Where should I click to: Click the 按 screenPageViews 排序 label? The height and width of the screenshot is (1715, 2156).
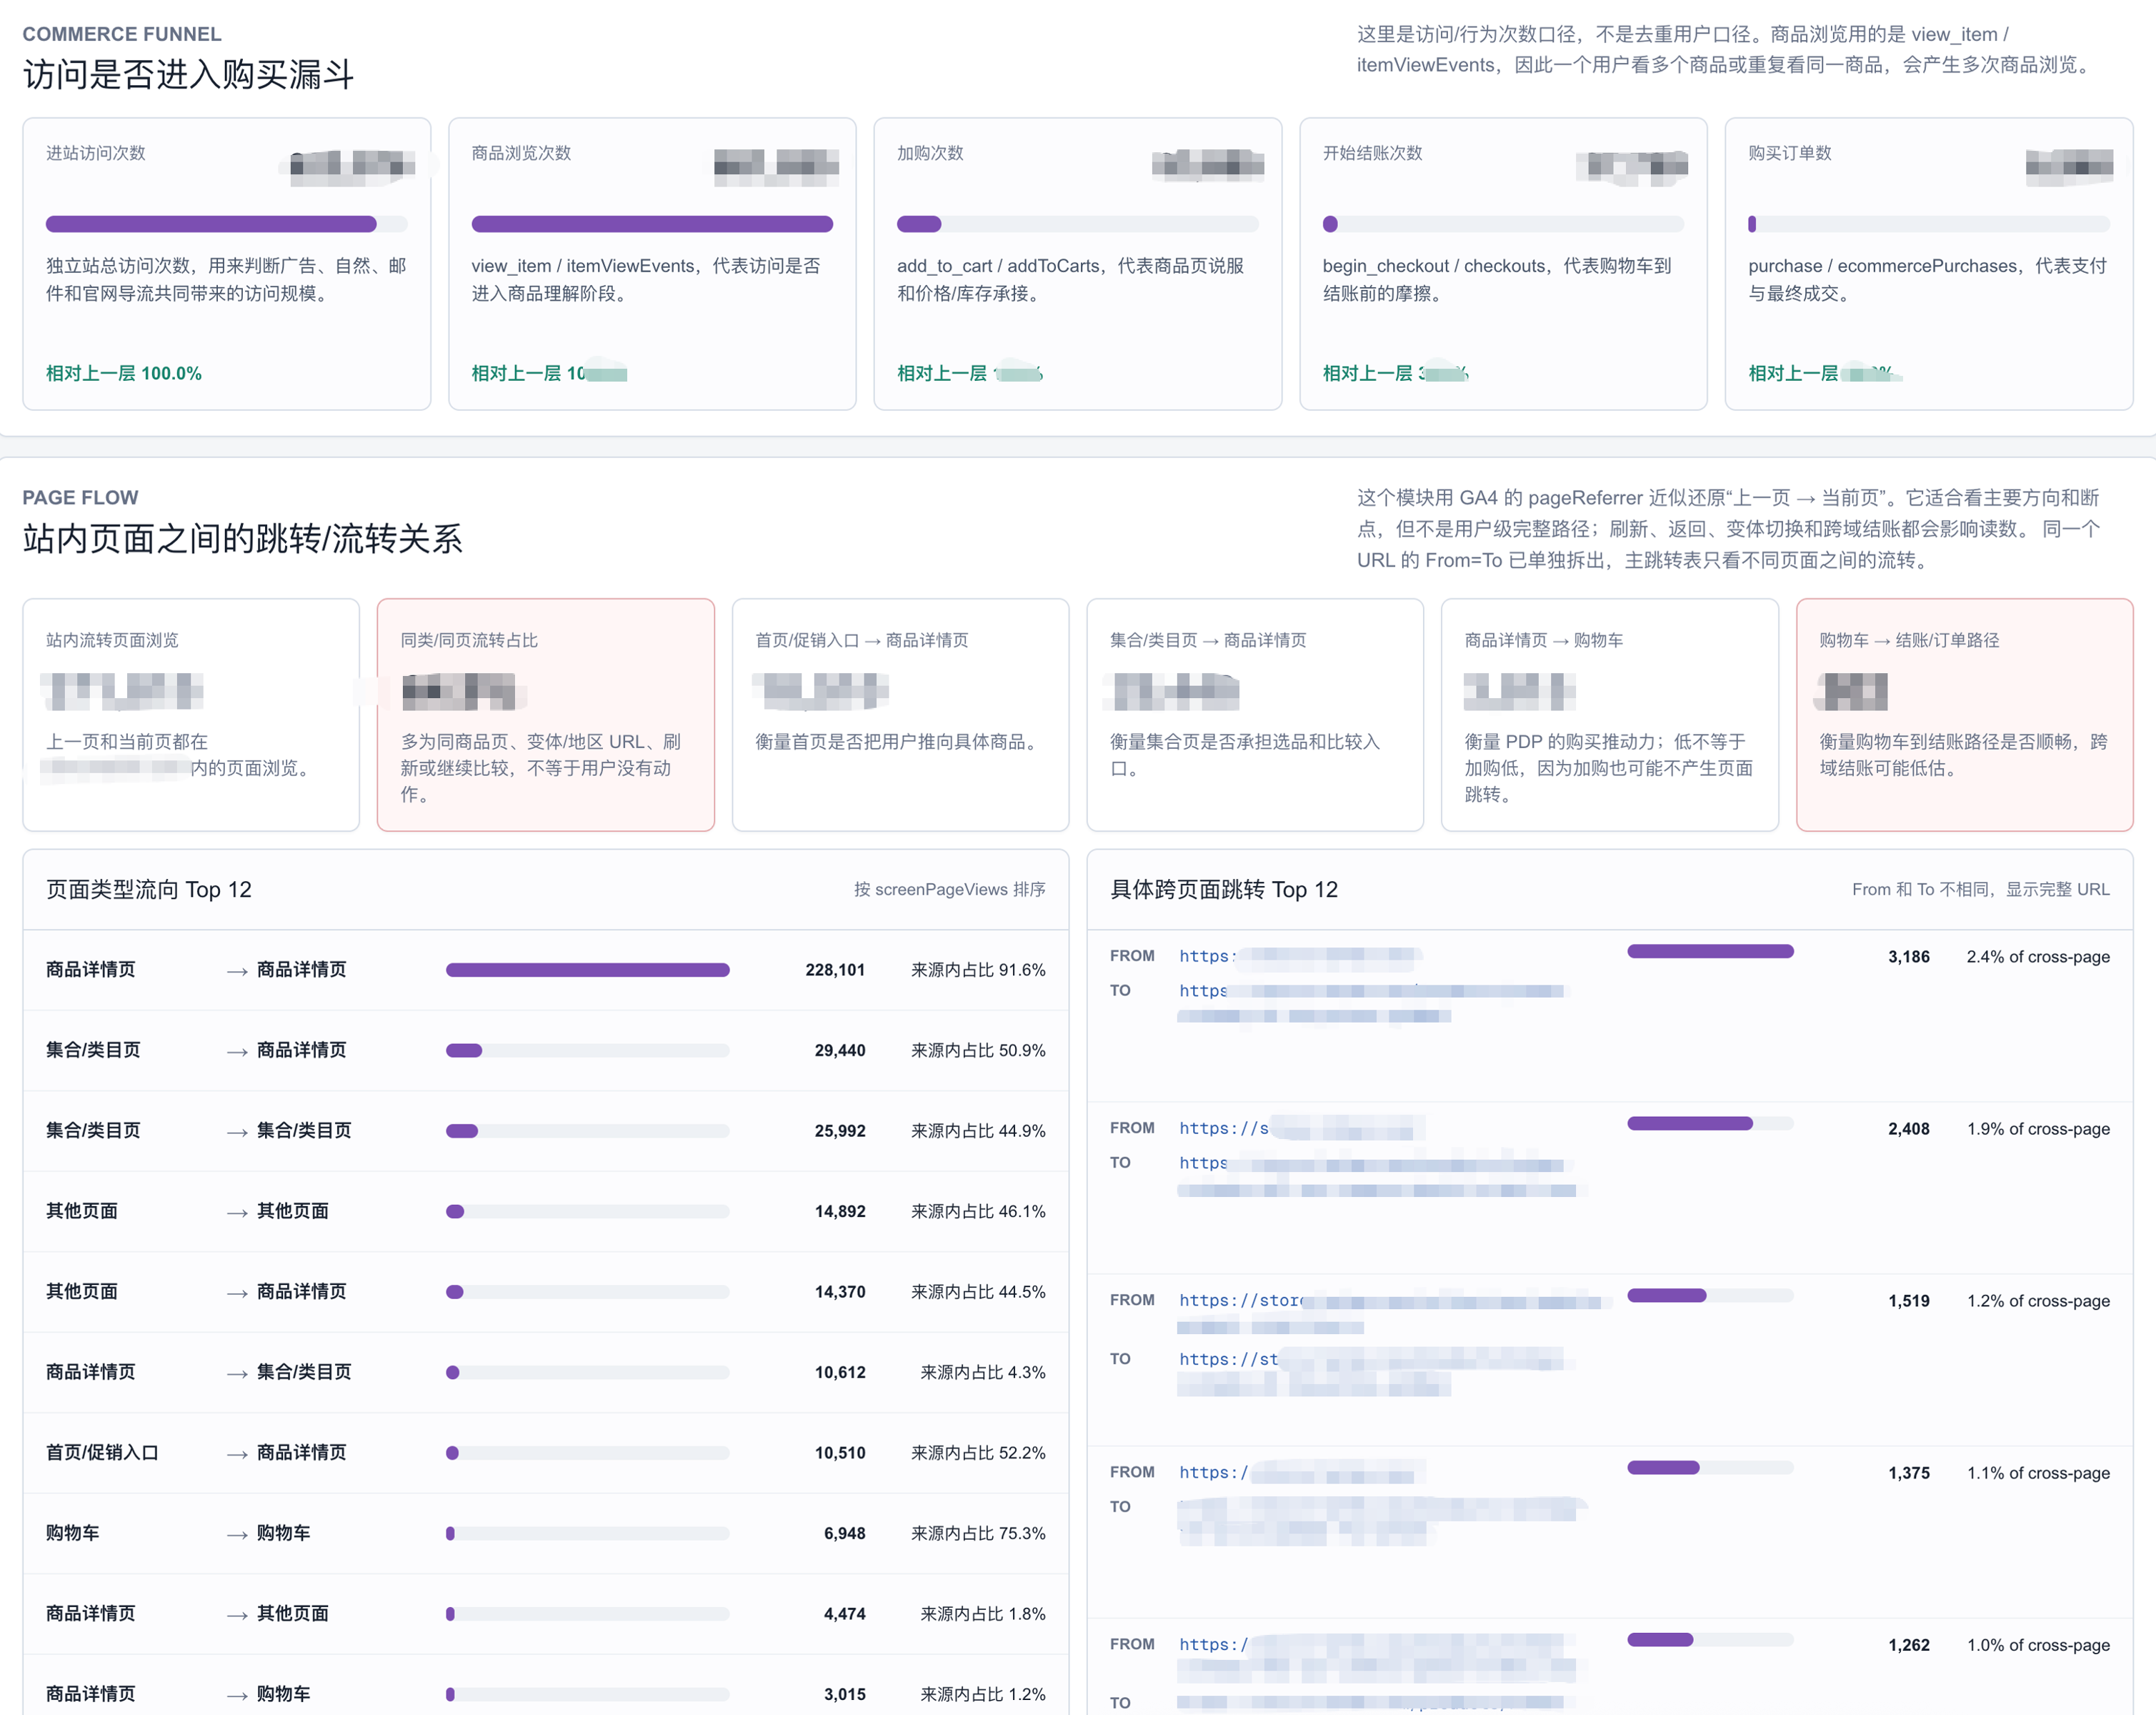pos(949,890)
